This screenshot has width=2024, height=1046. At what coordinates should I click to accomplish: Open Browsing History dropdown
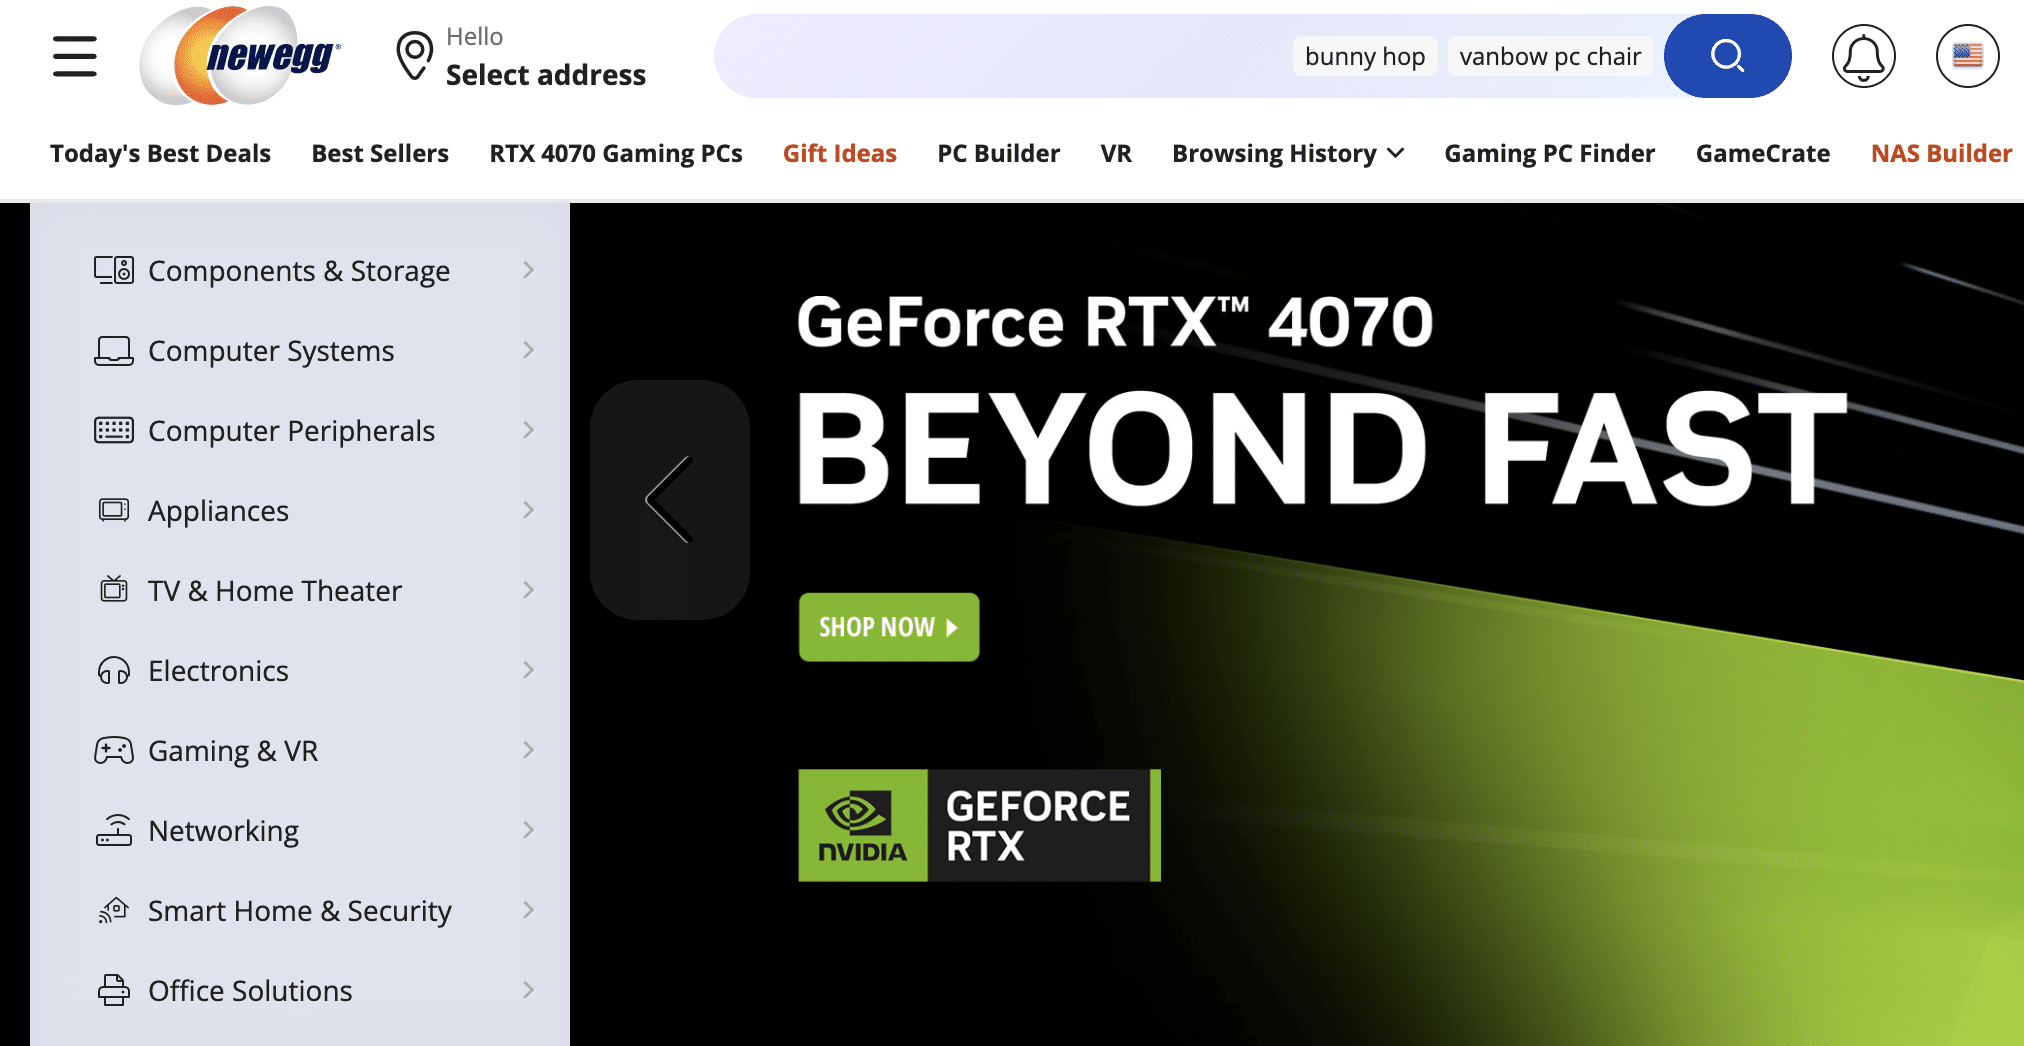tap(1288, 153)
